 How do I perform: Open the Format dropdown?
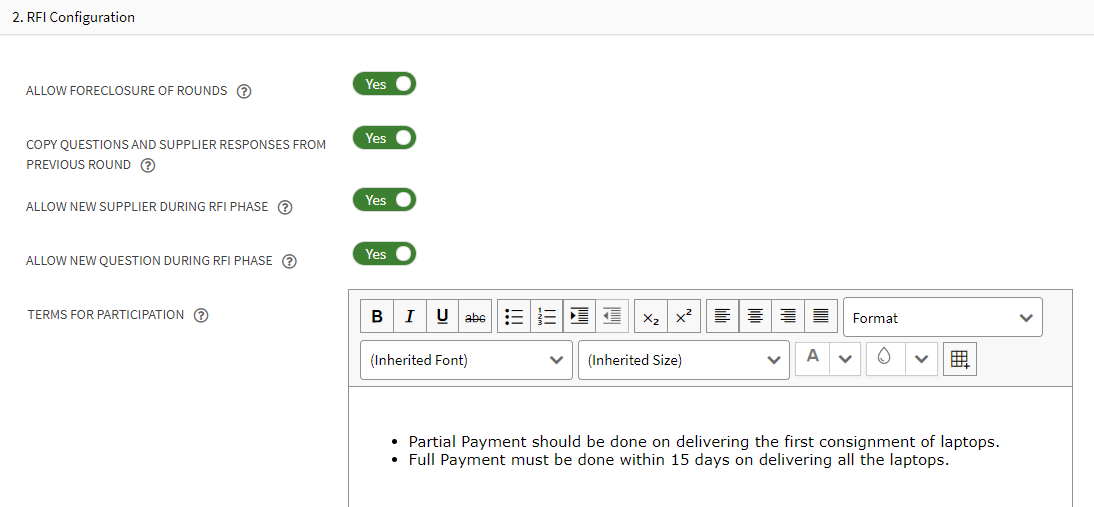pos(942,318)
